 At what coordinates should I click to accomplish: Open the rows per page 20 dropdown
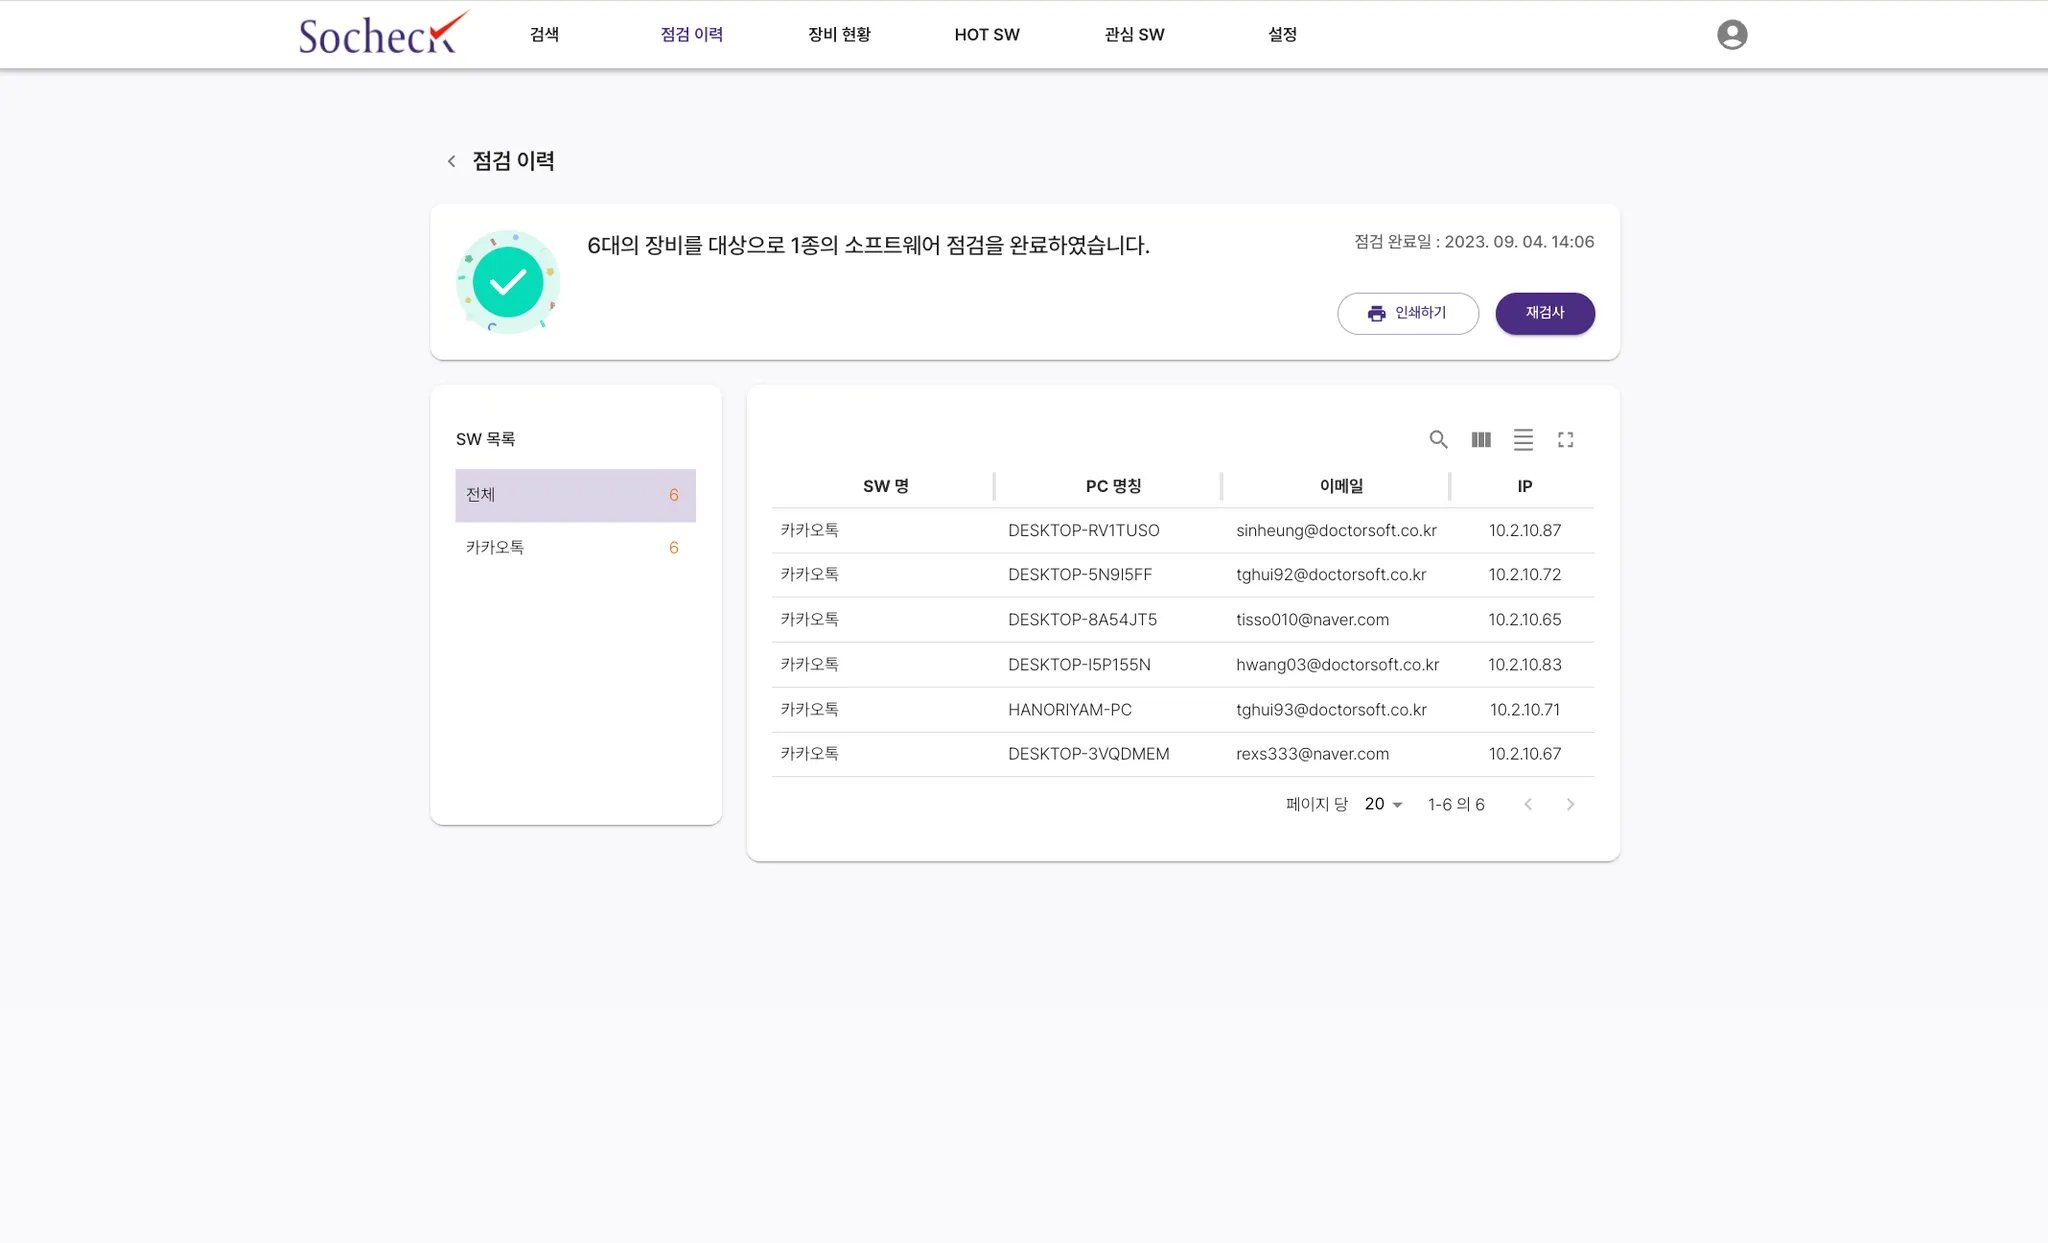coord(1383,804)
